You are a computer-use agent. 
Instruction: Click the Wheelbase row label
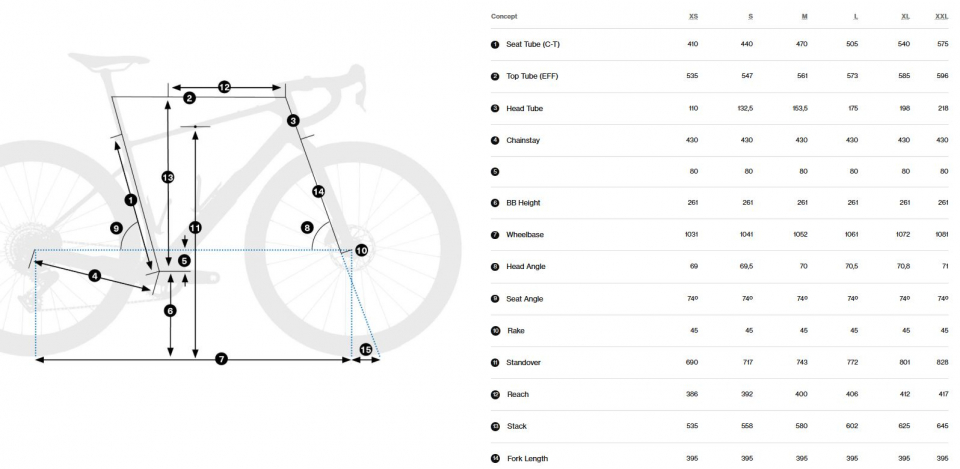pyautogui.click(x=525, y=234)
